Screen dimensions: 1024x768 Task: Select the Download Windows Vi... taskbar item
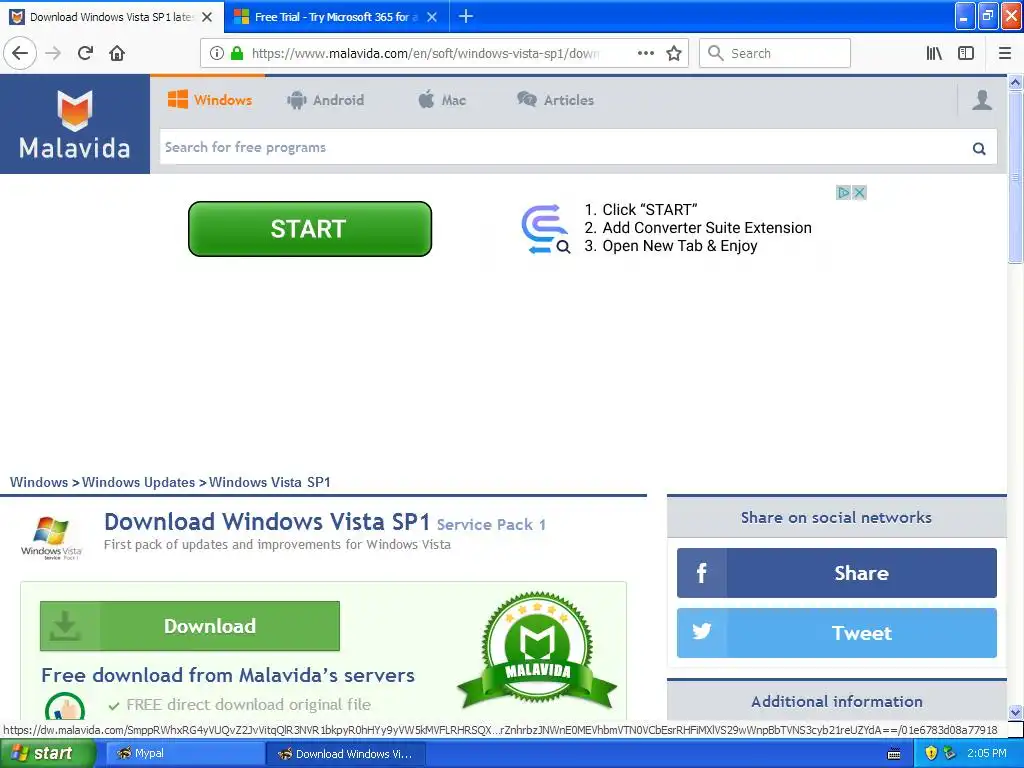(x=346, y=753)
